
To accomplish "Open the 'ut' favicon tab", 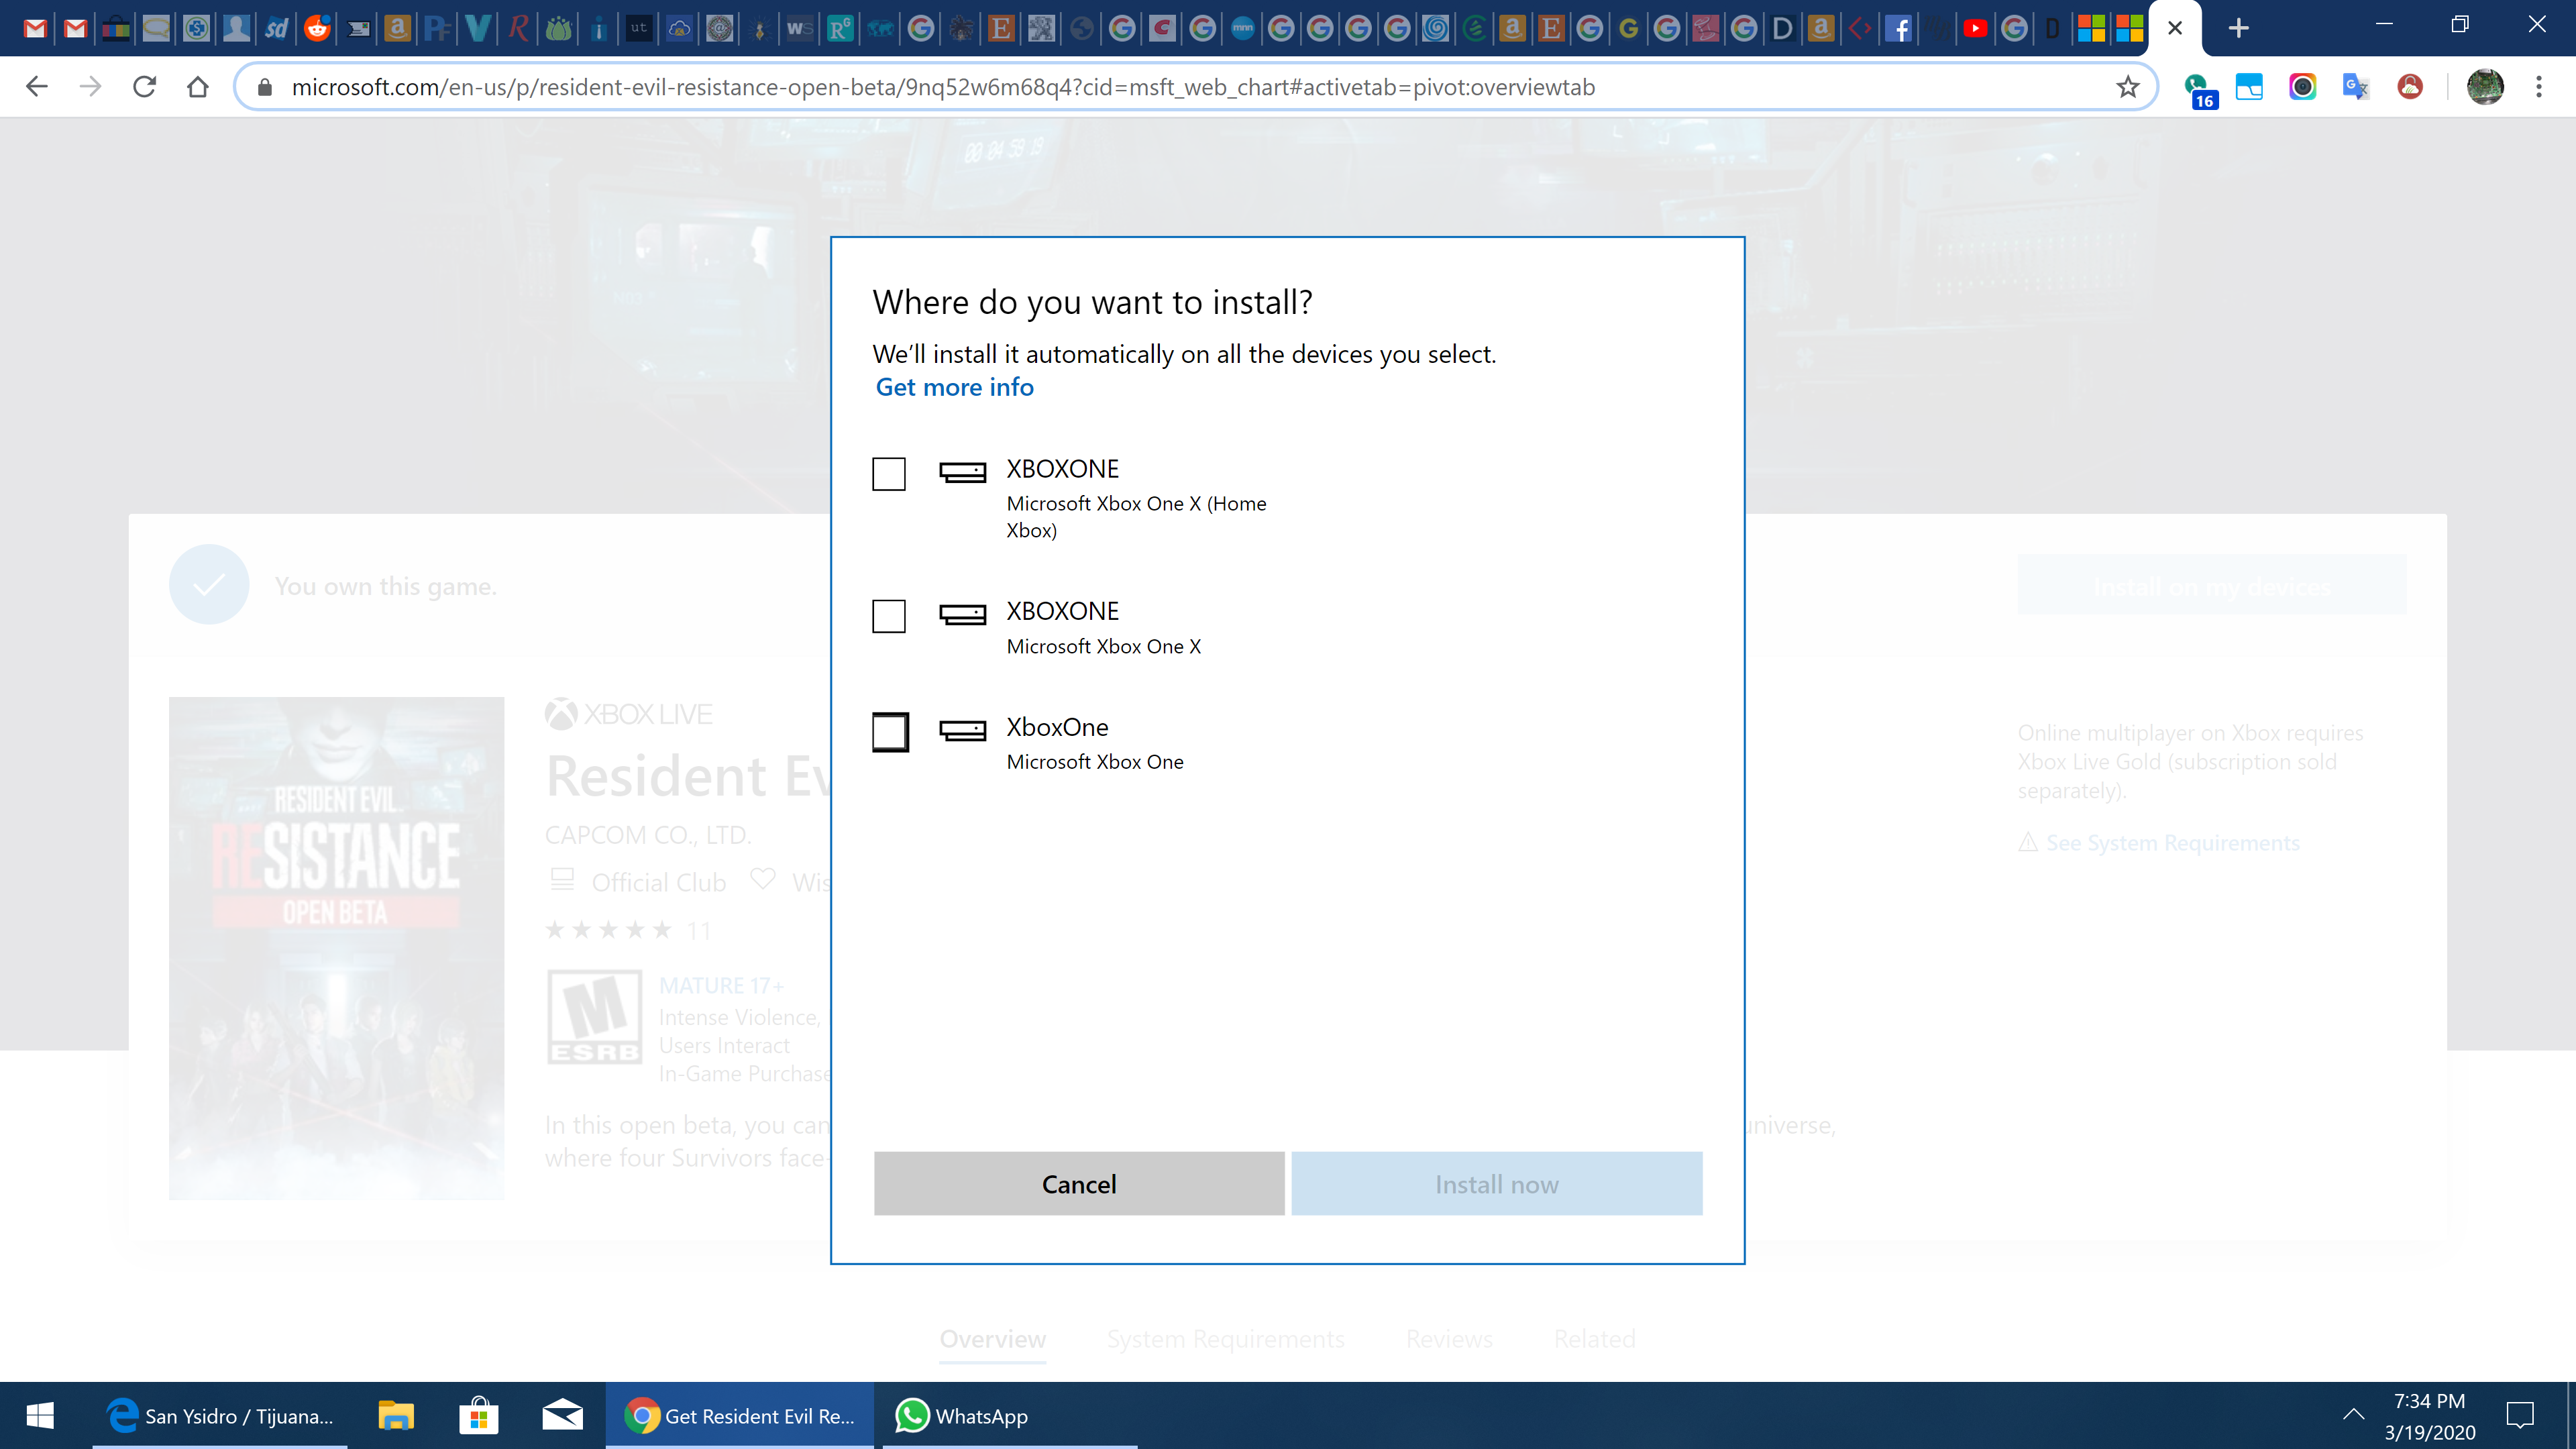I will 639,28.
